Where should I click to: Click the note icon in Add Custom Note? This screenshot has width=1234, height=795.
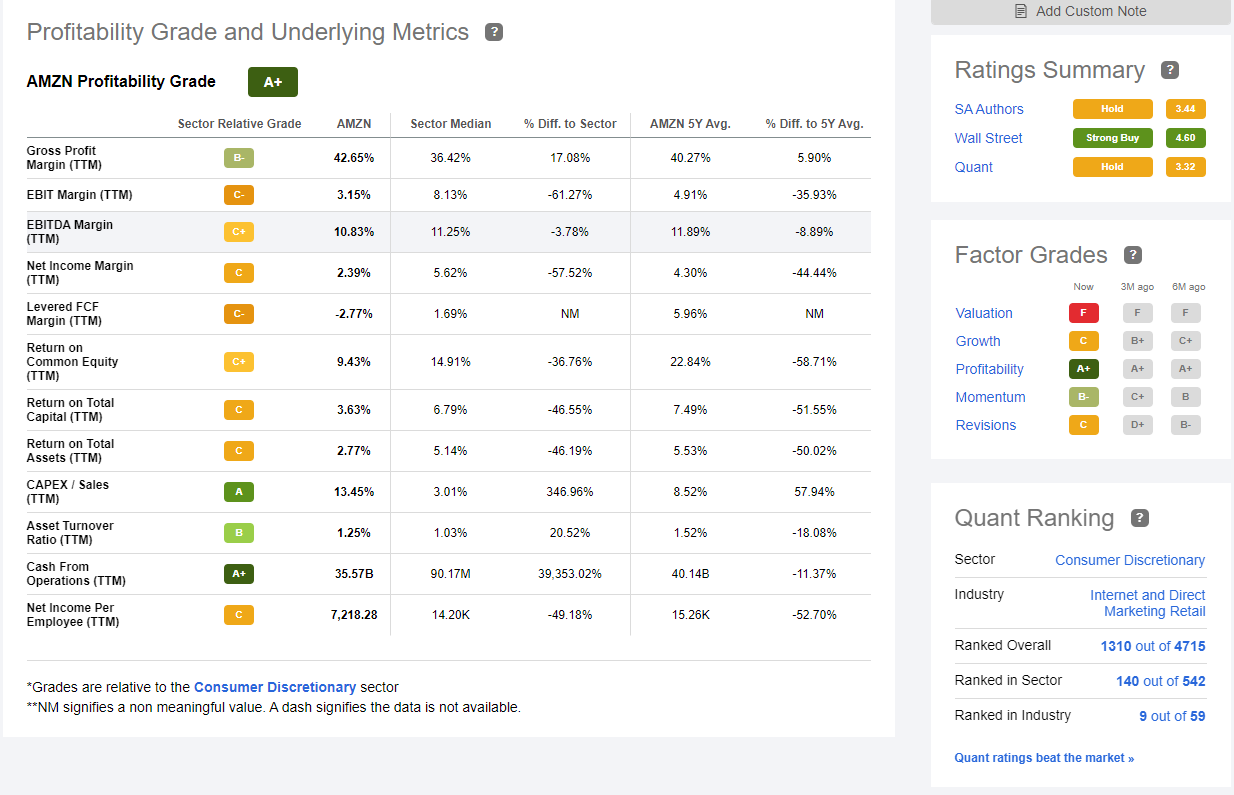click(x=1021, y=11)
